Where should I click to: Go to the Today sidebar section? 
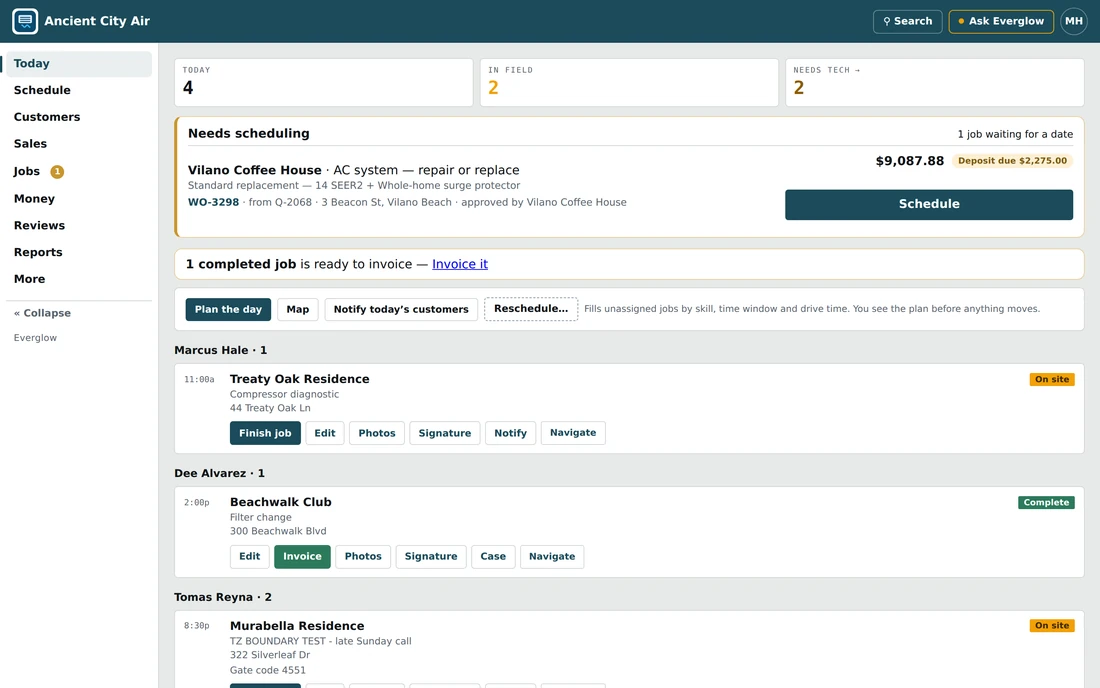[x=79, y=63]
